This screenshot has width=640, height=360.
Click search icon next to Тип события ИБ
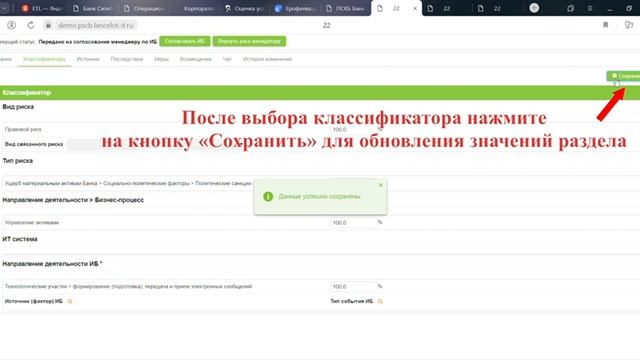[380, 301]
